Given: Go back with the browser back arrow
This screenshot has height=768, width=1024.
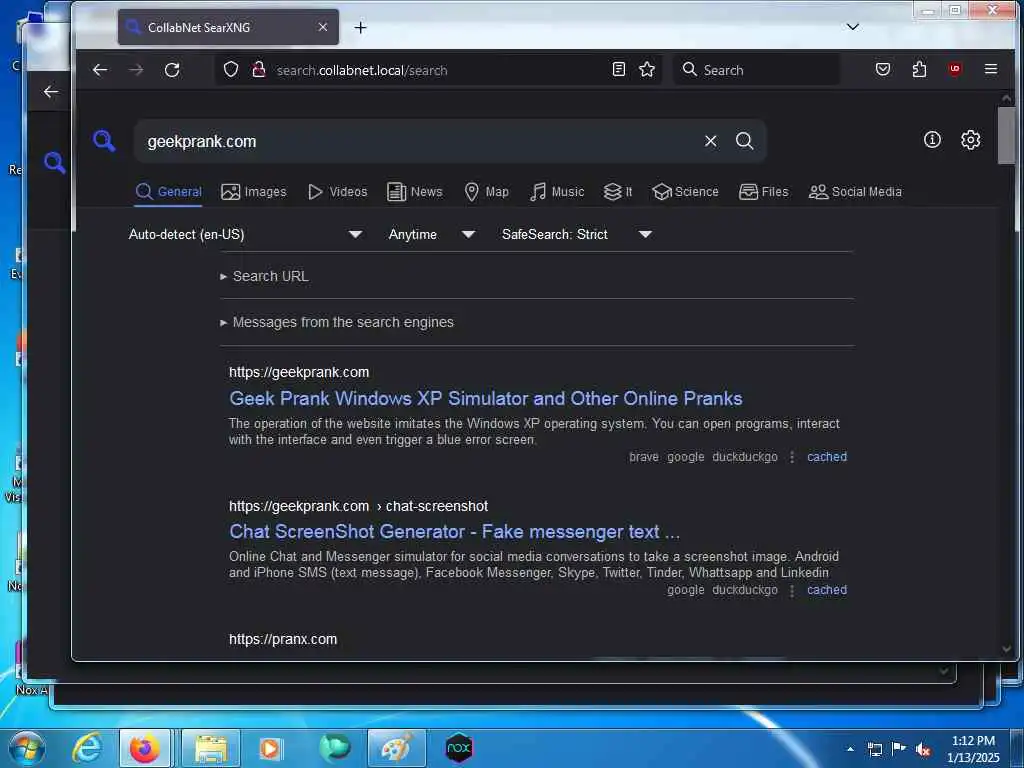Looking at the screenshot, I should (100, 70).
